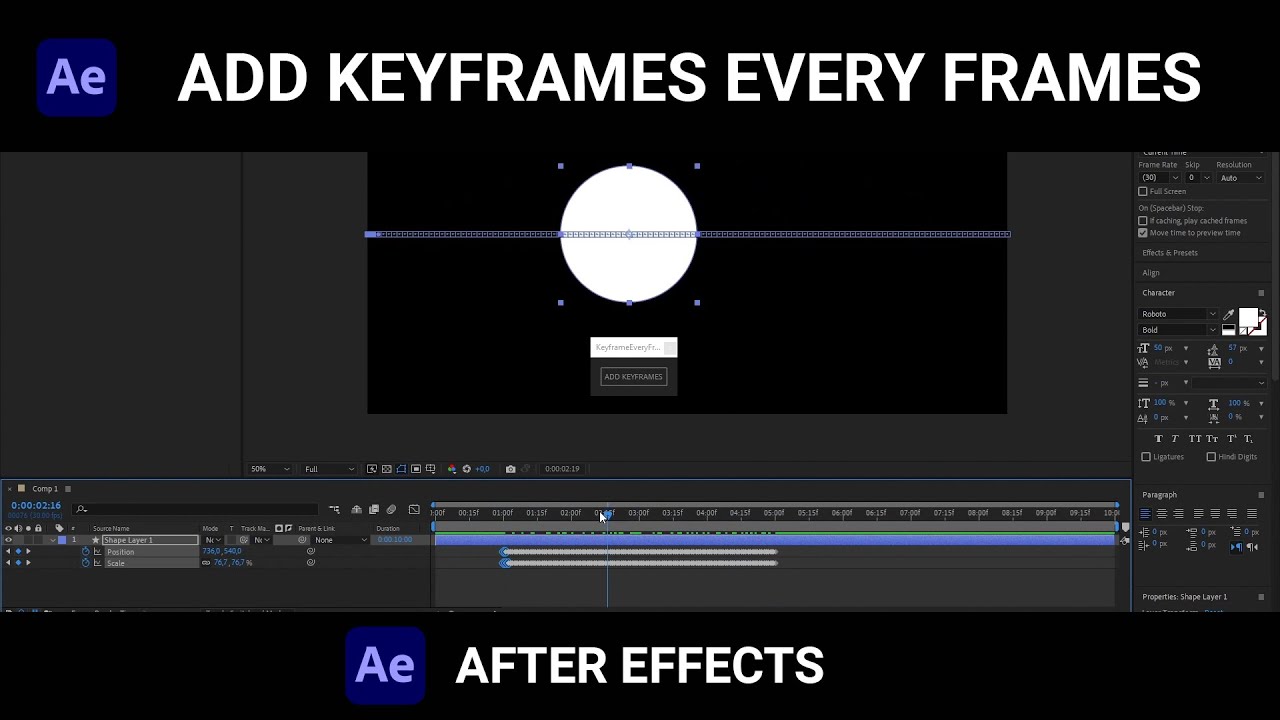1280x720 pixels.
Task: Open the Roboto font family dropdown
Action: (x=1178, y=314)
